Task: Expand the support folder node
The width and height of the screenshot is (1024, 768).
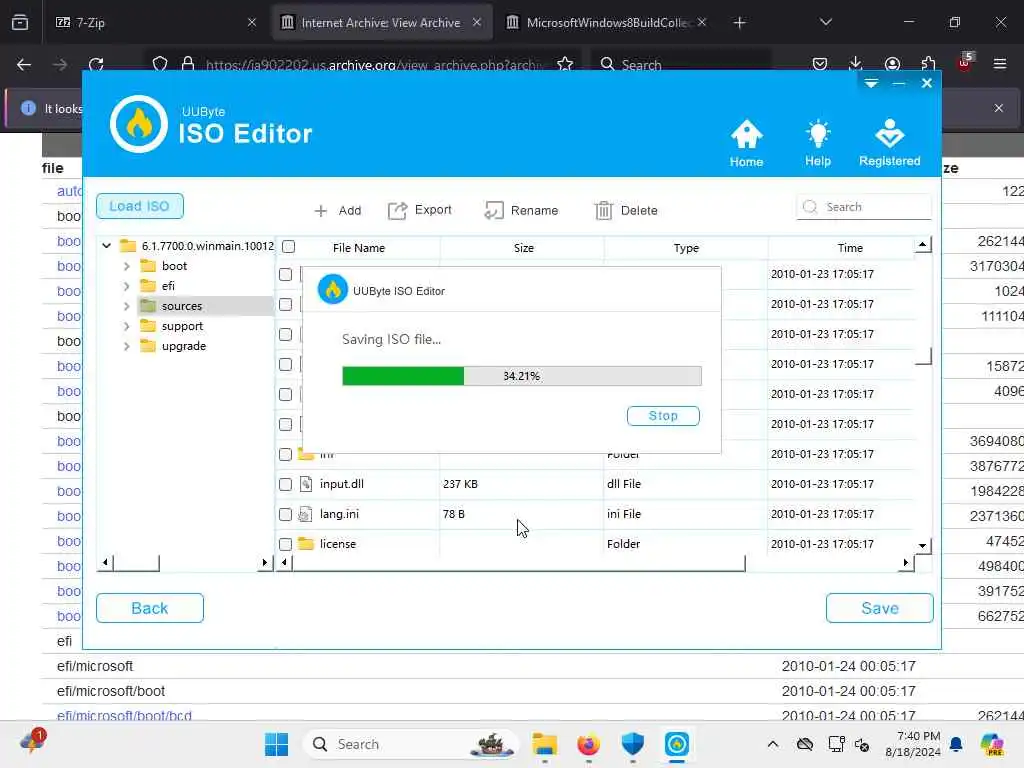Action: (x=127, y=327)
